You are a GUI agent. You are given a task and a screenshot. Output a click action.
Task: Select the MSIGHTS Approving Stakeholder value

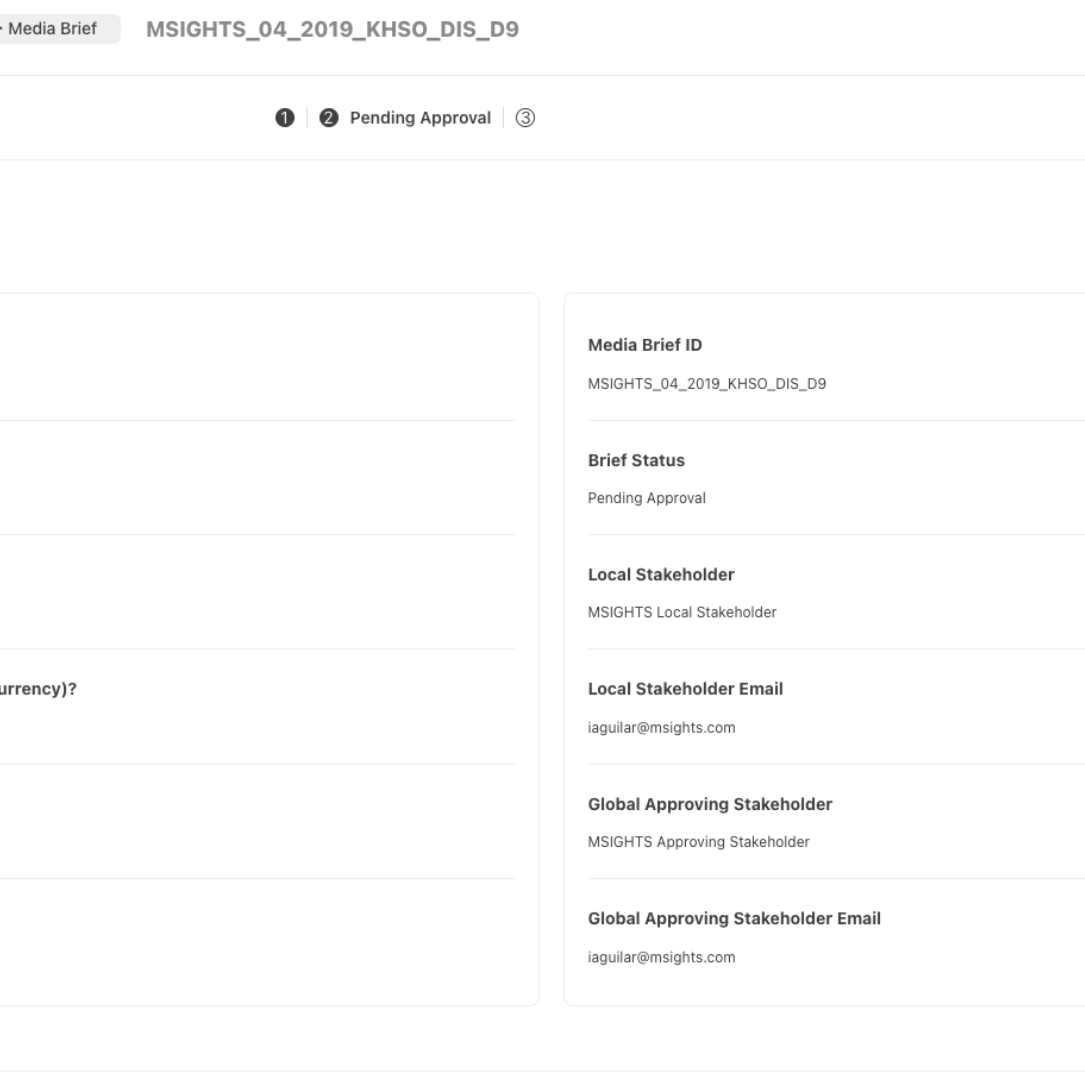point(699,842)
